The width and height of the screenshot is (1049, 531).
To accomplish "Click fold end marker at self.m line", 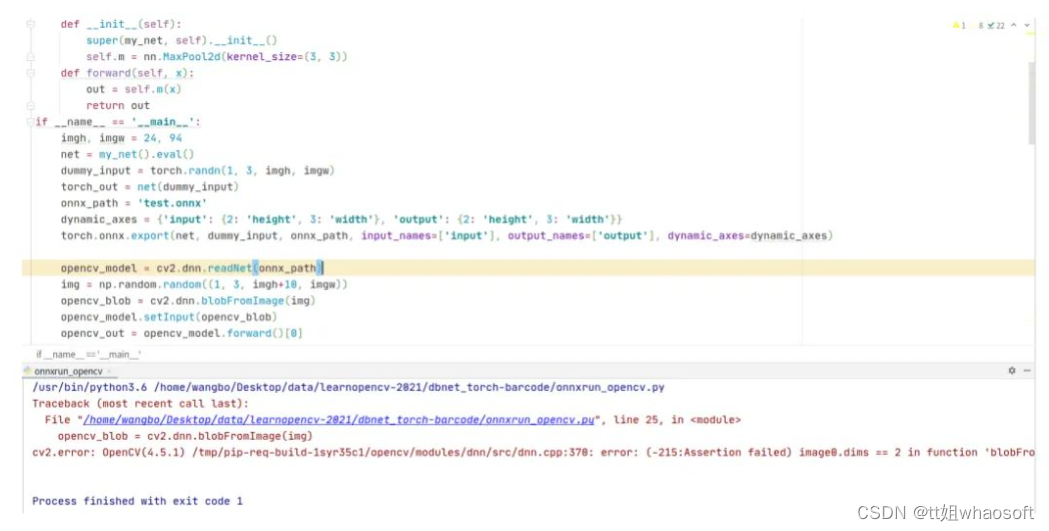I will tap(30, 57).
